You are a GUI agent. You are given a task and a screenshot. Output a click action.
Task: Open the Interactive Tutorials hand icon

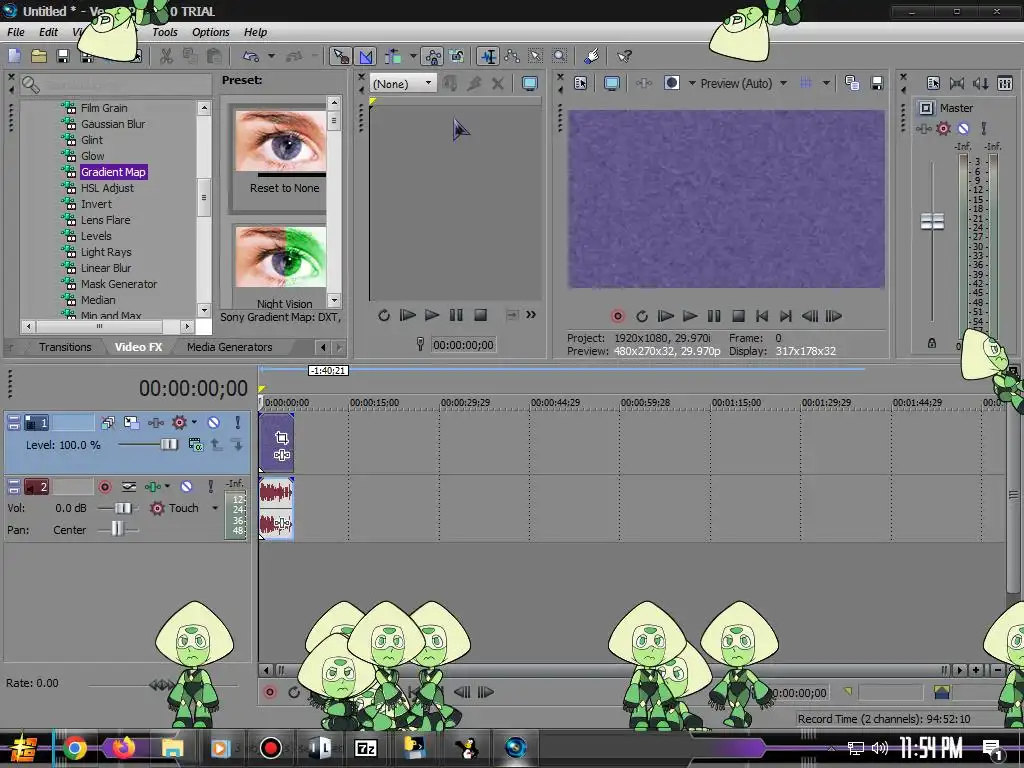592,56
